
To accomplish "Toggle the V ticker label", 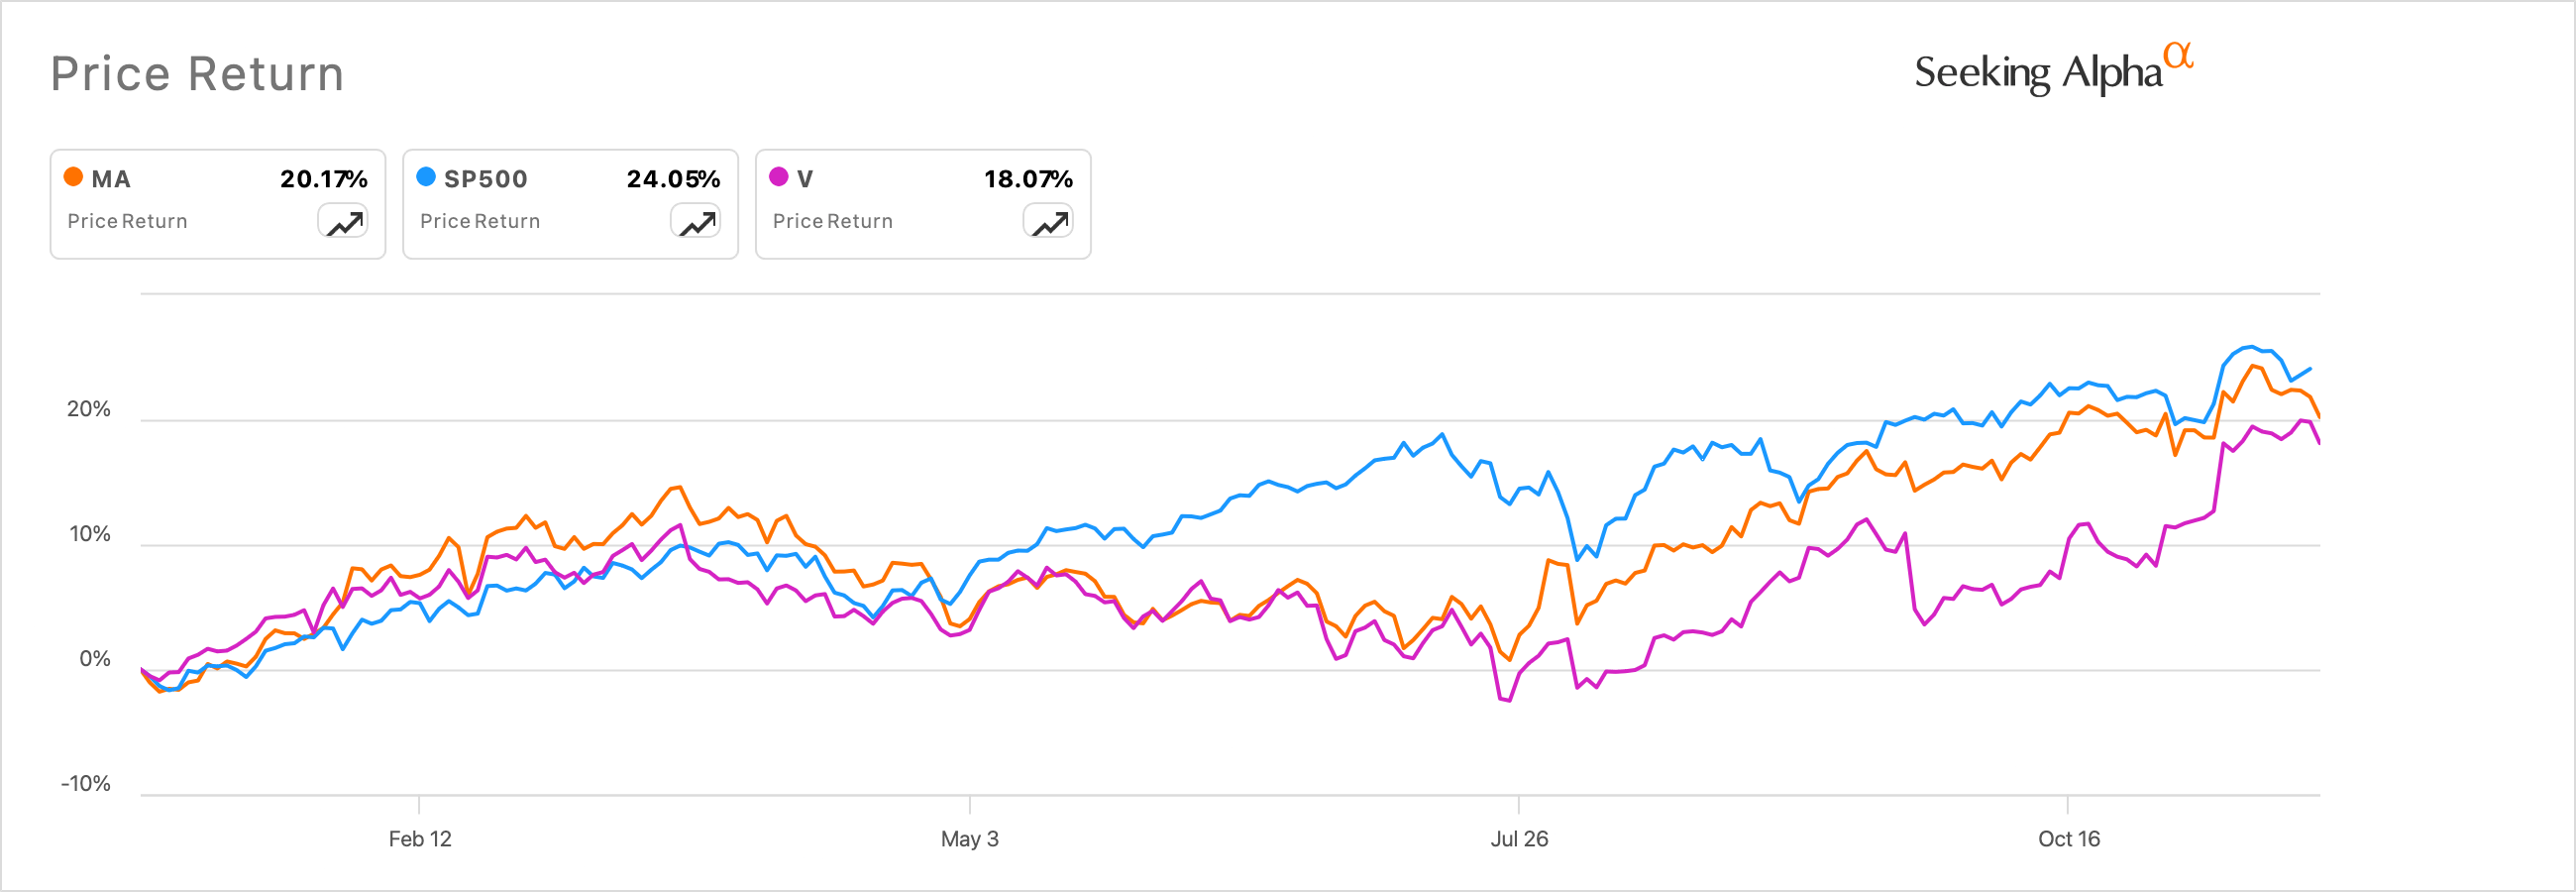I will pos(805,179).
